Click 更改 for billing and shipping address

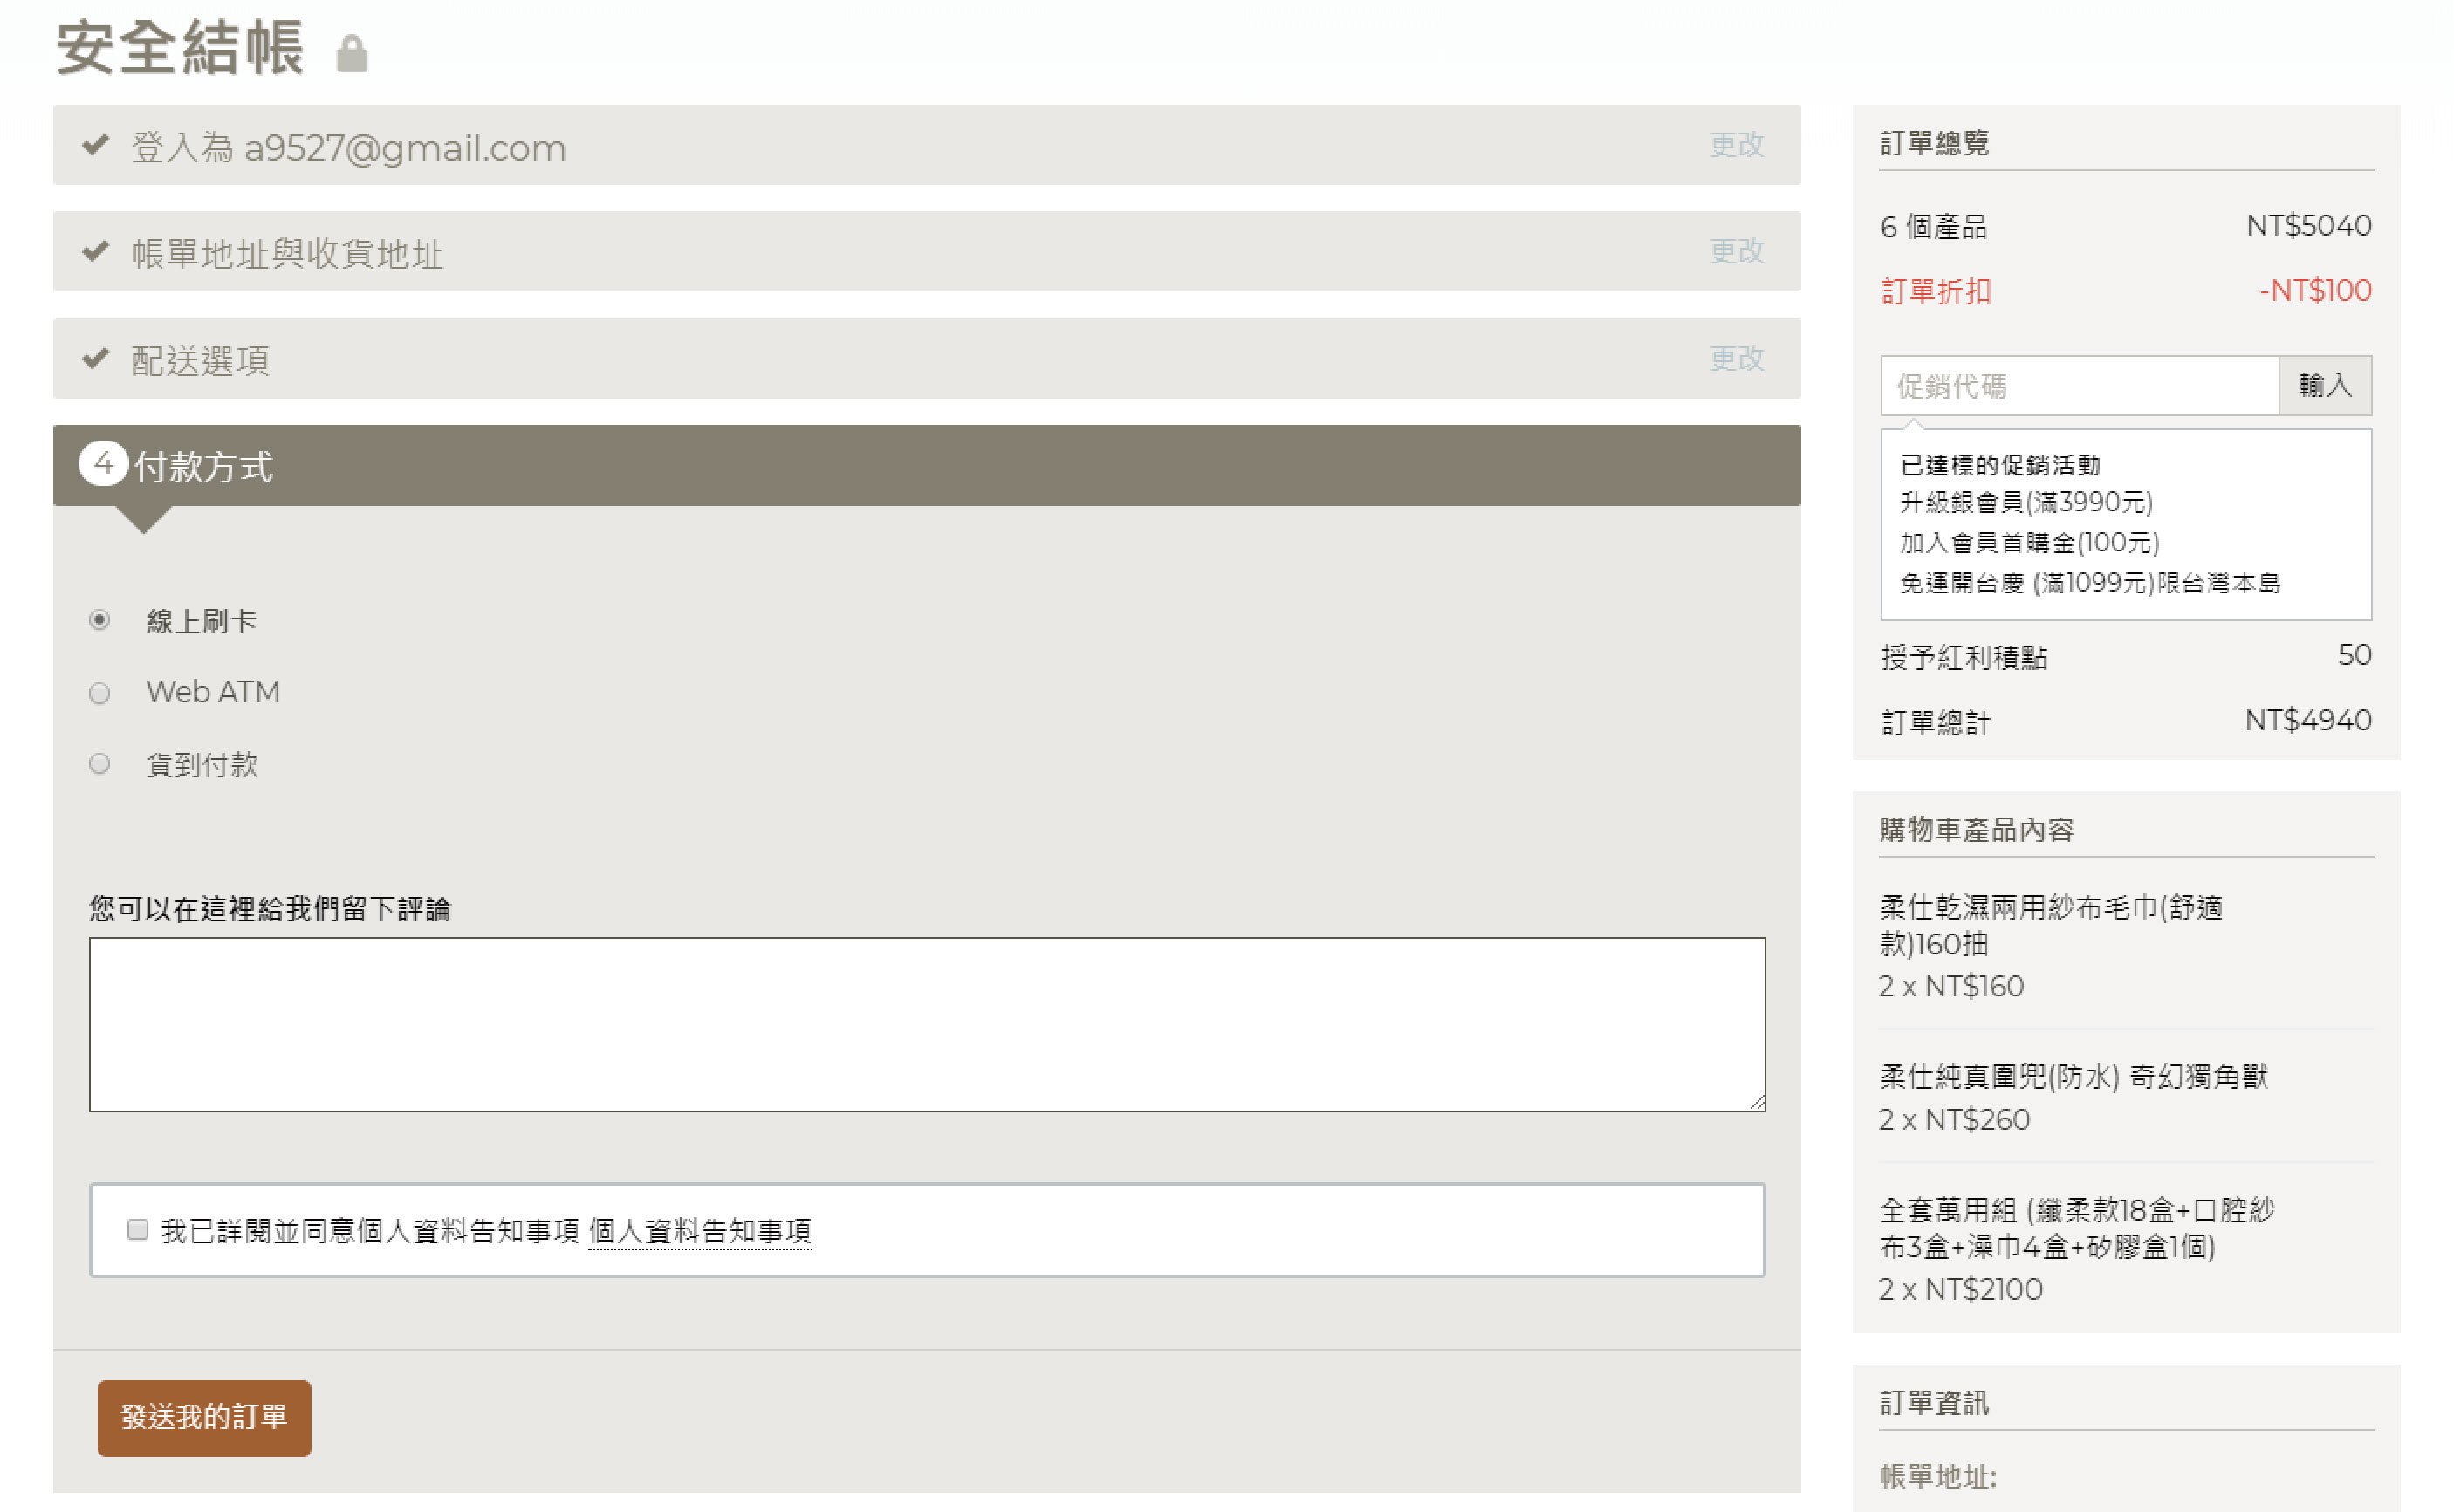click(x=1736, y=251)
